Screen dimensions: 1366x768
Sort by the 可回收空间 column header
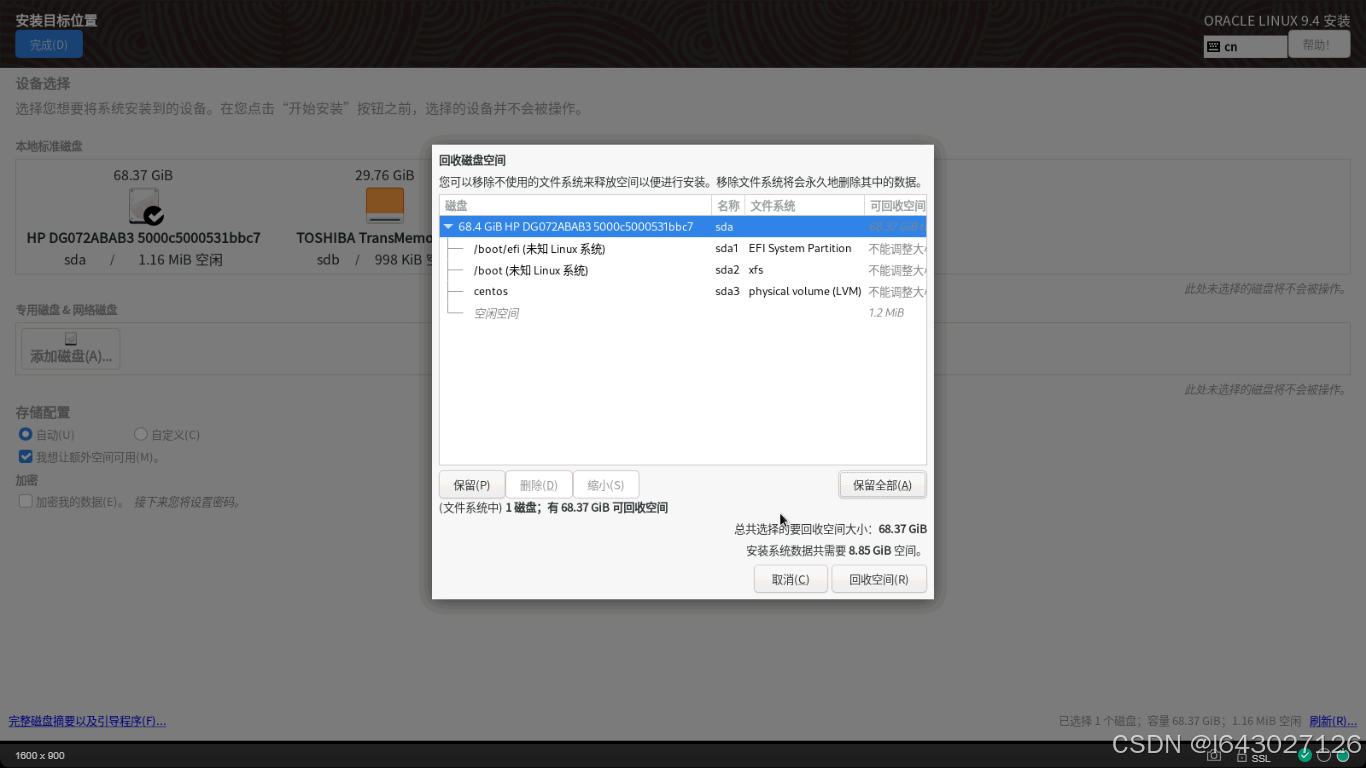coord(895,205)
